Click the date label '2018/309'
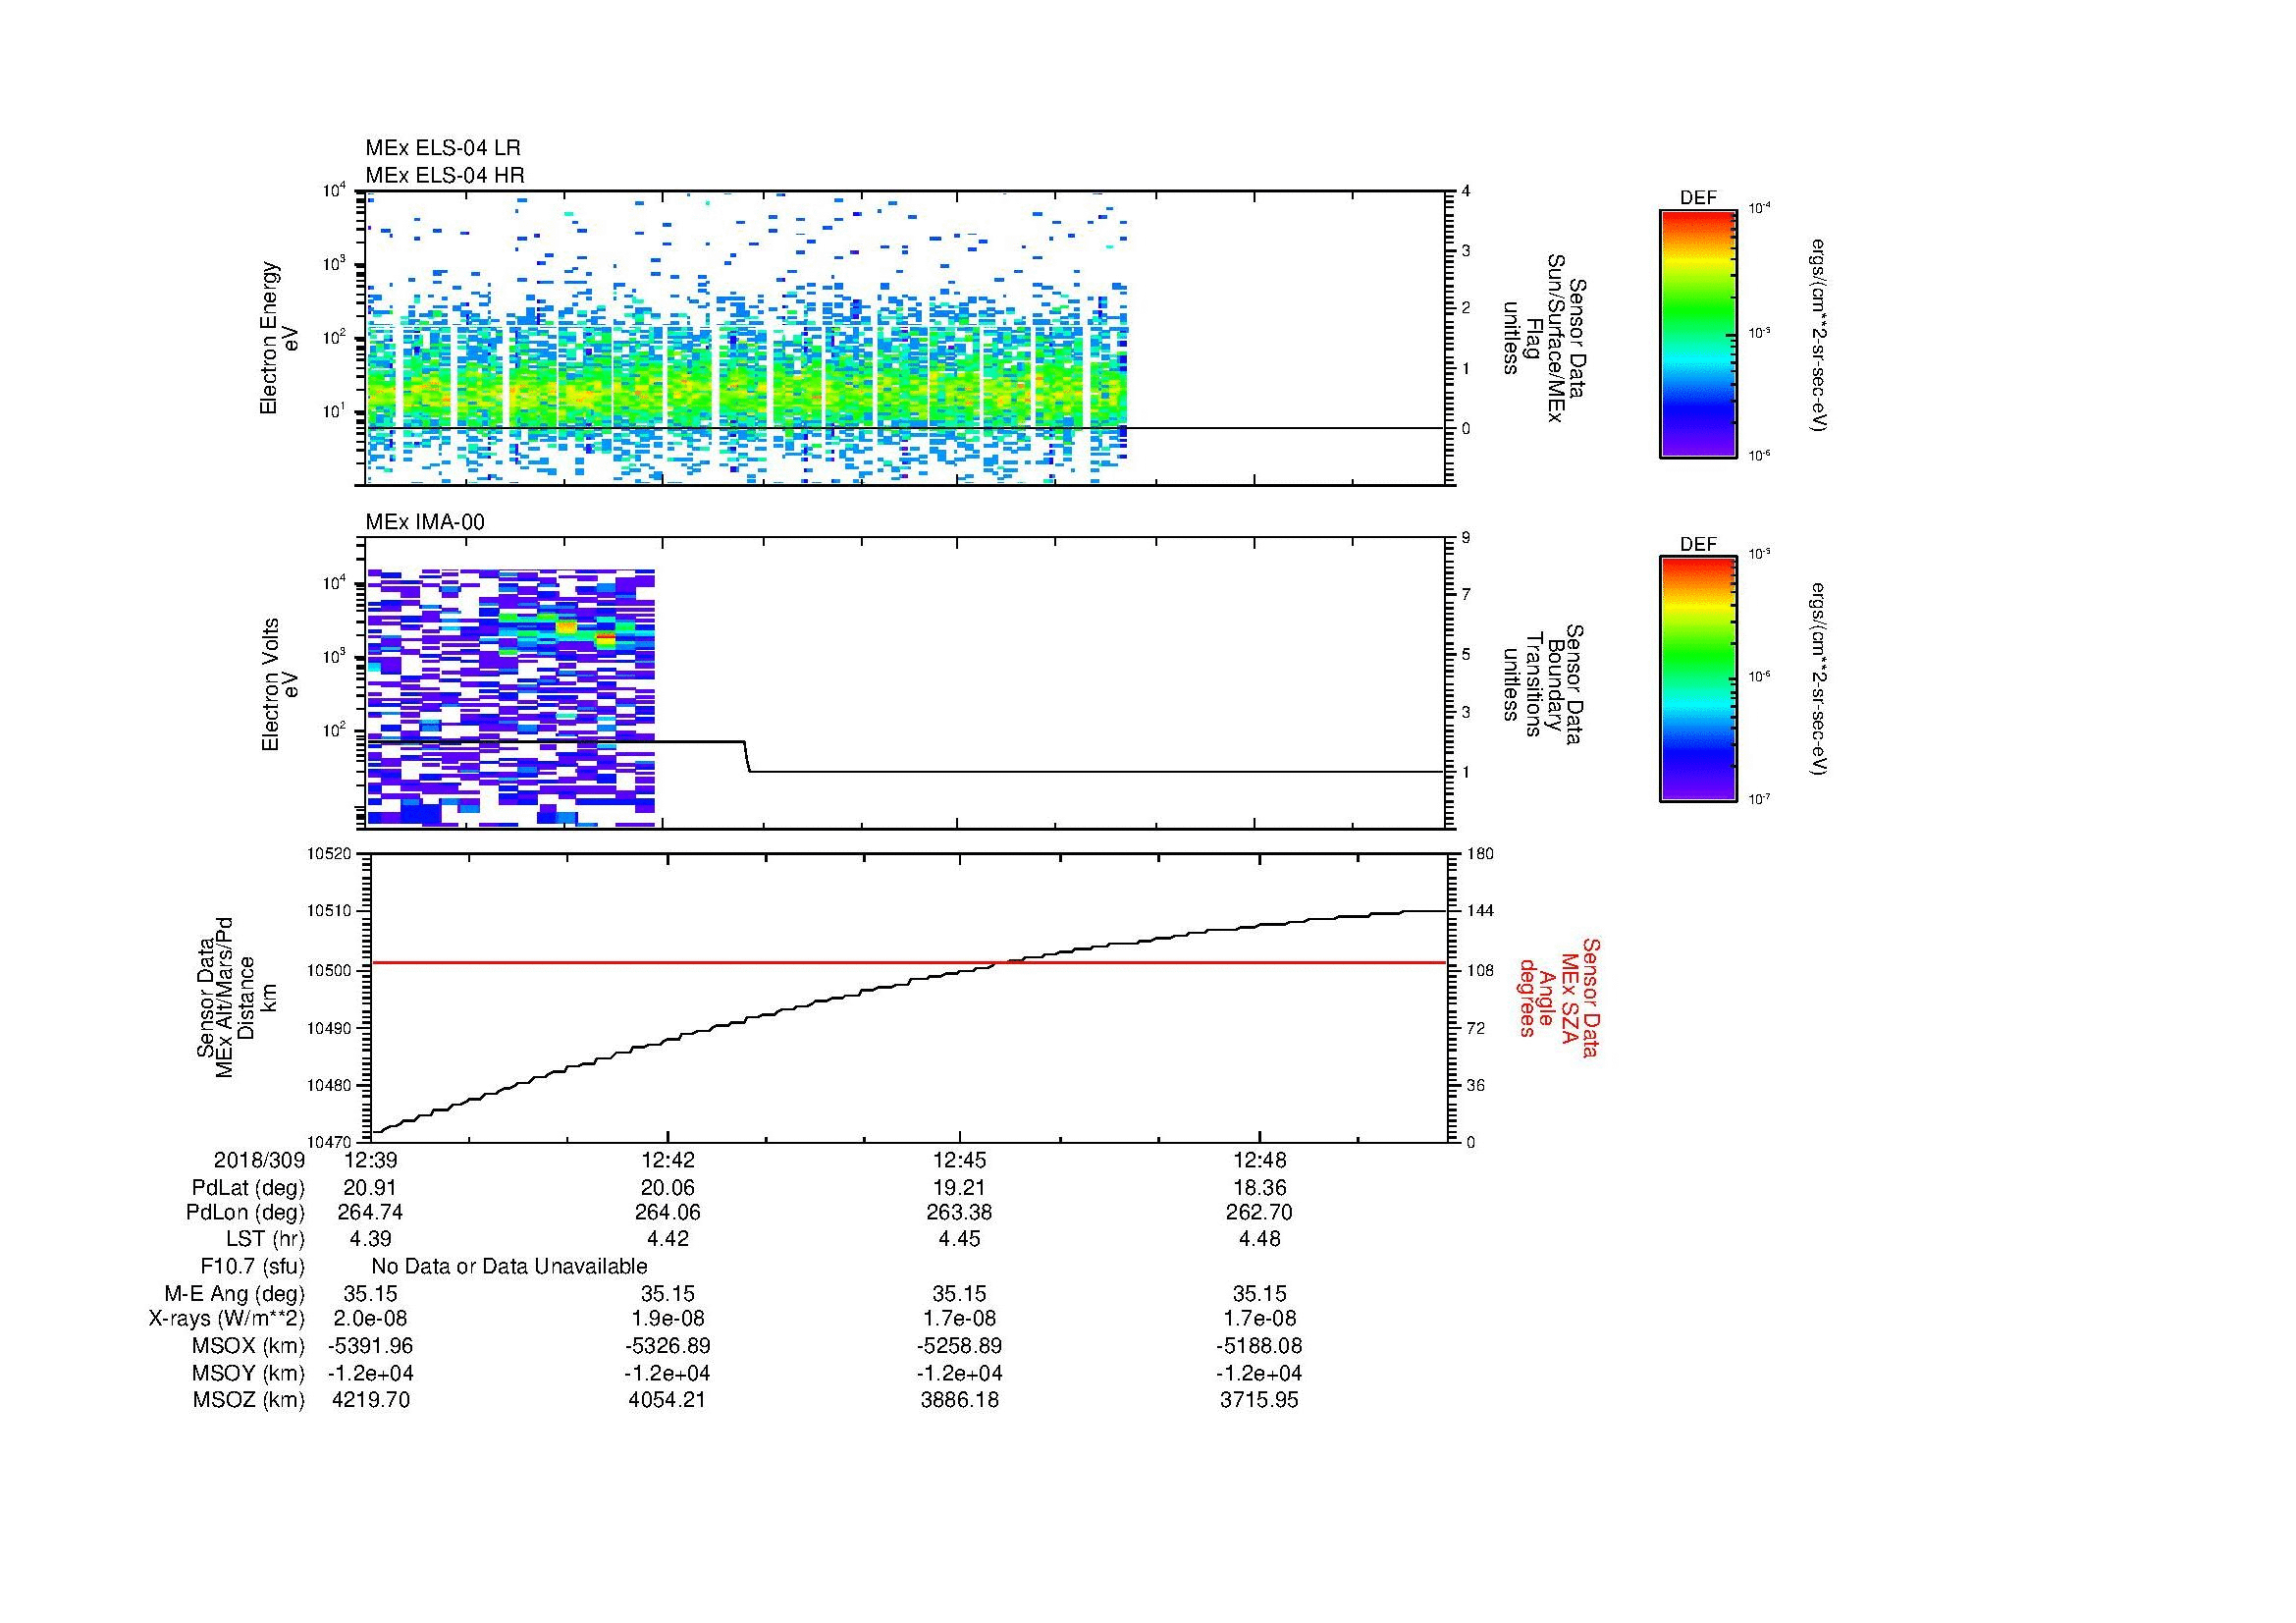The width and height of the screenshot is (2296, 1623). [x=259, y=1161]
